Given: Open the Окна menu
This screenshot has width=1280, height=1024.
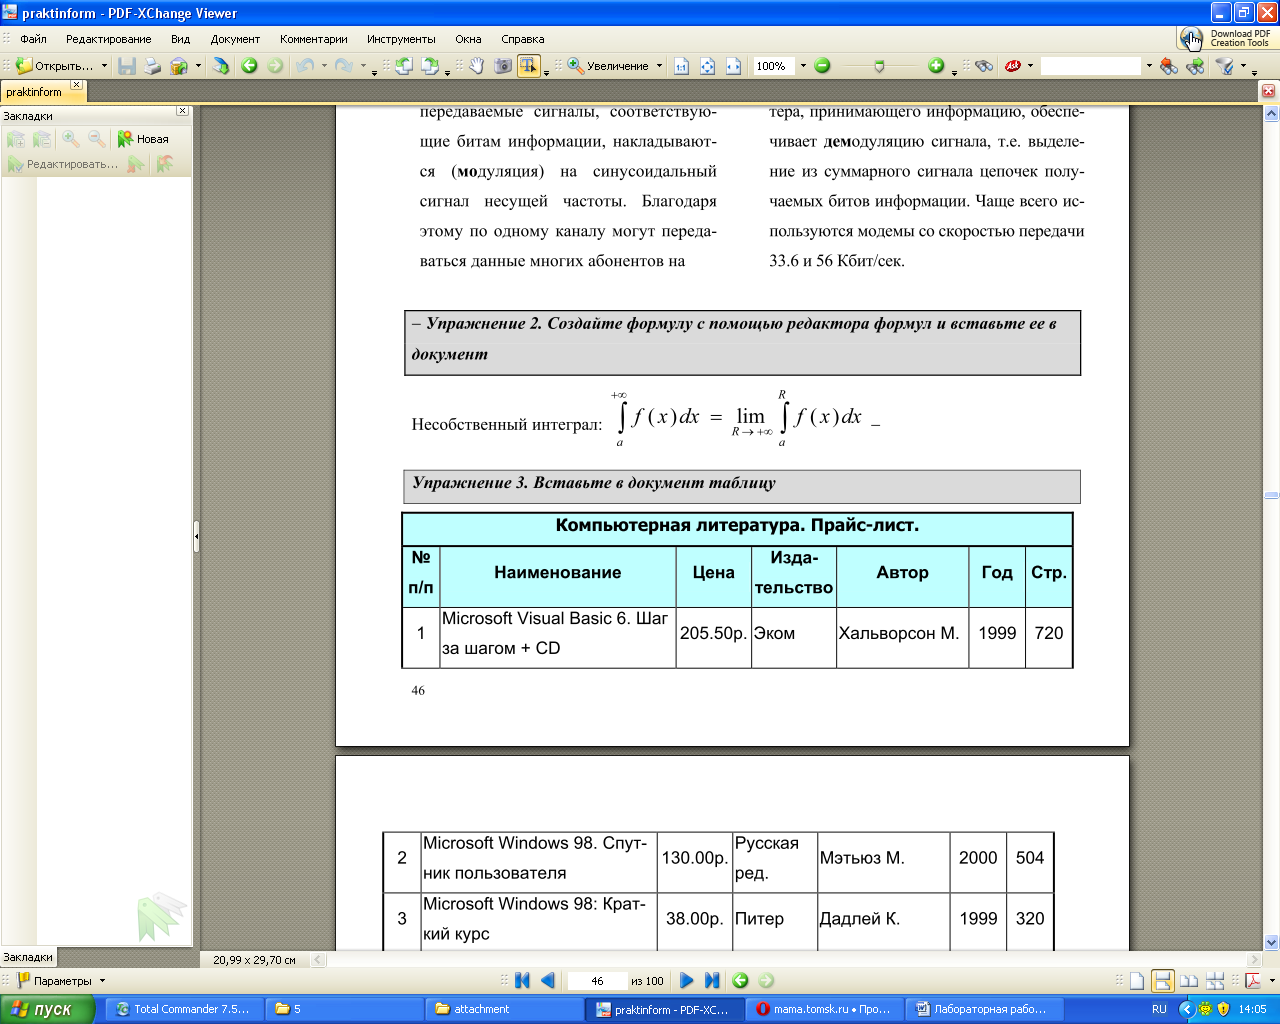Looking at the screenshot, I should coord(468,39).
